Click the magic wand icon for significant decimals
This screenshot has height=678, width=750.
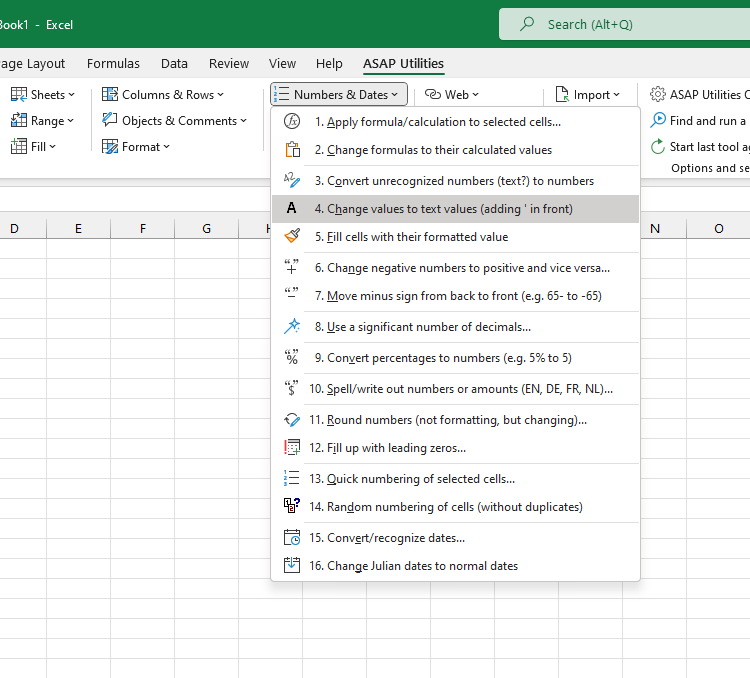tap(292, 326)
